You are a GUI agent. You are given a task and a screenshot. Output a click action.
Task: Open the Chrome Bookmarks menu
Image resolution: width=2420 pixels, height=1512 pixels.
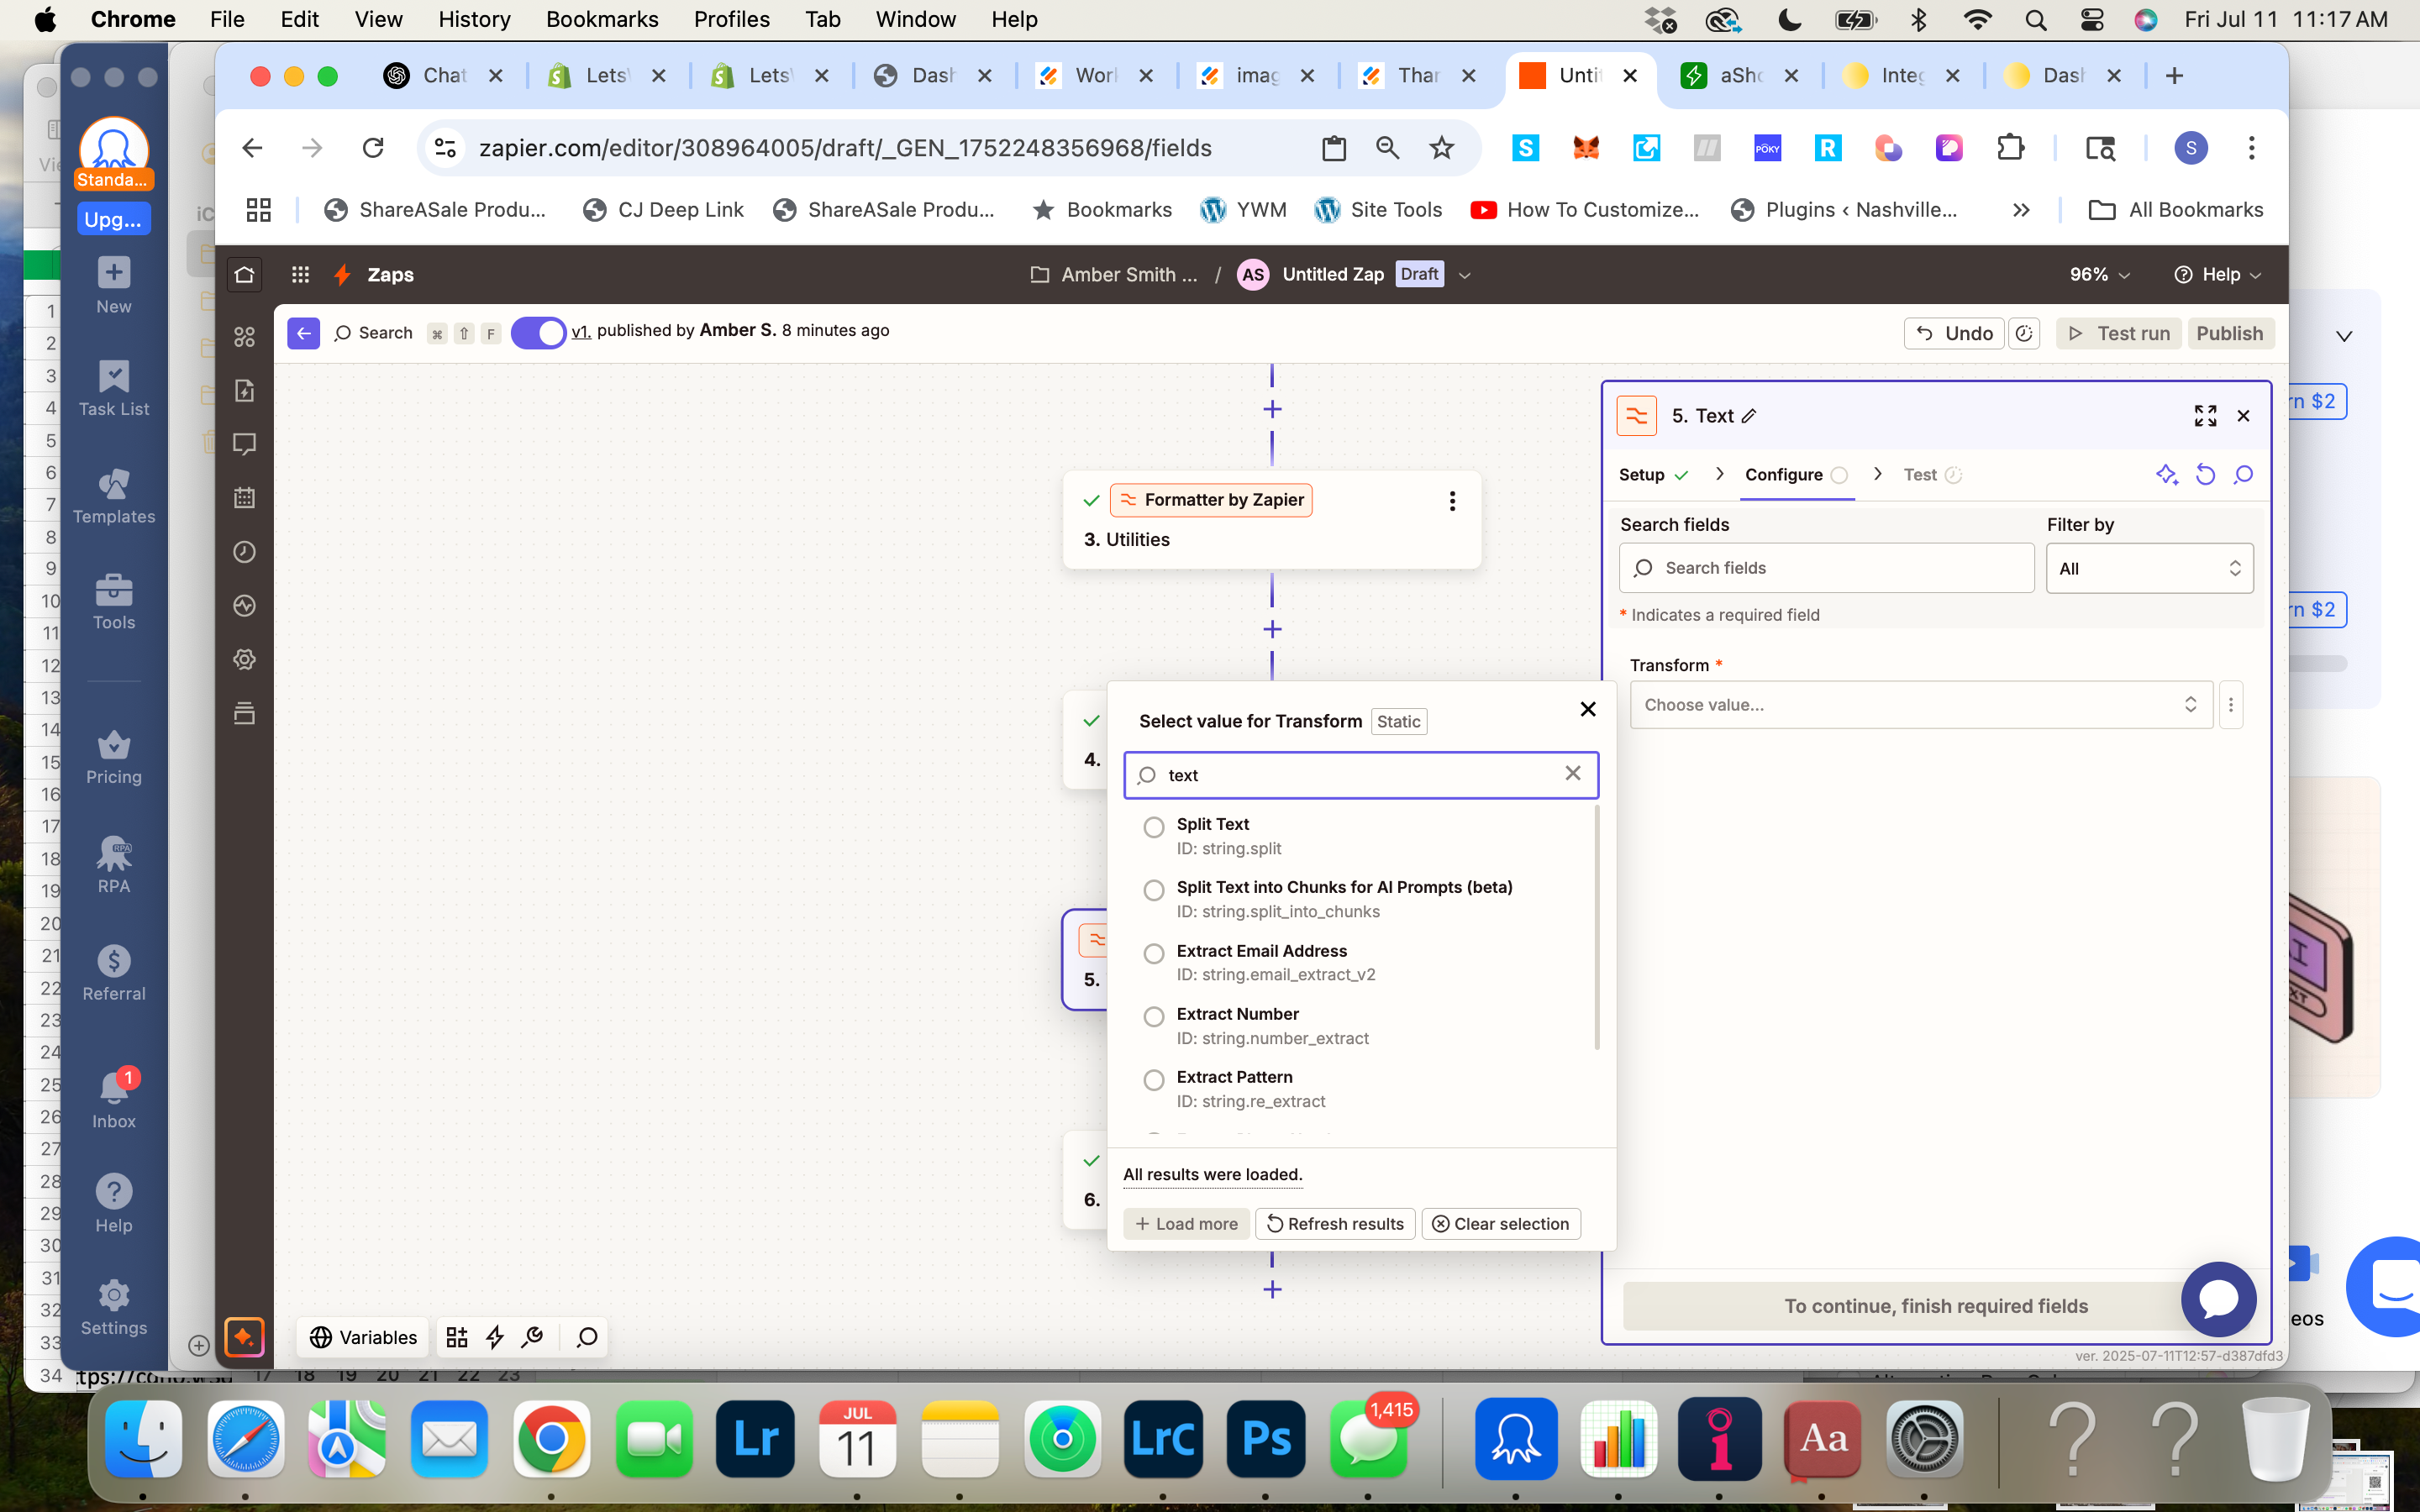(601, 19)
